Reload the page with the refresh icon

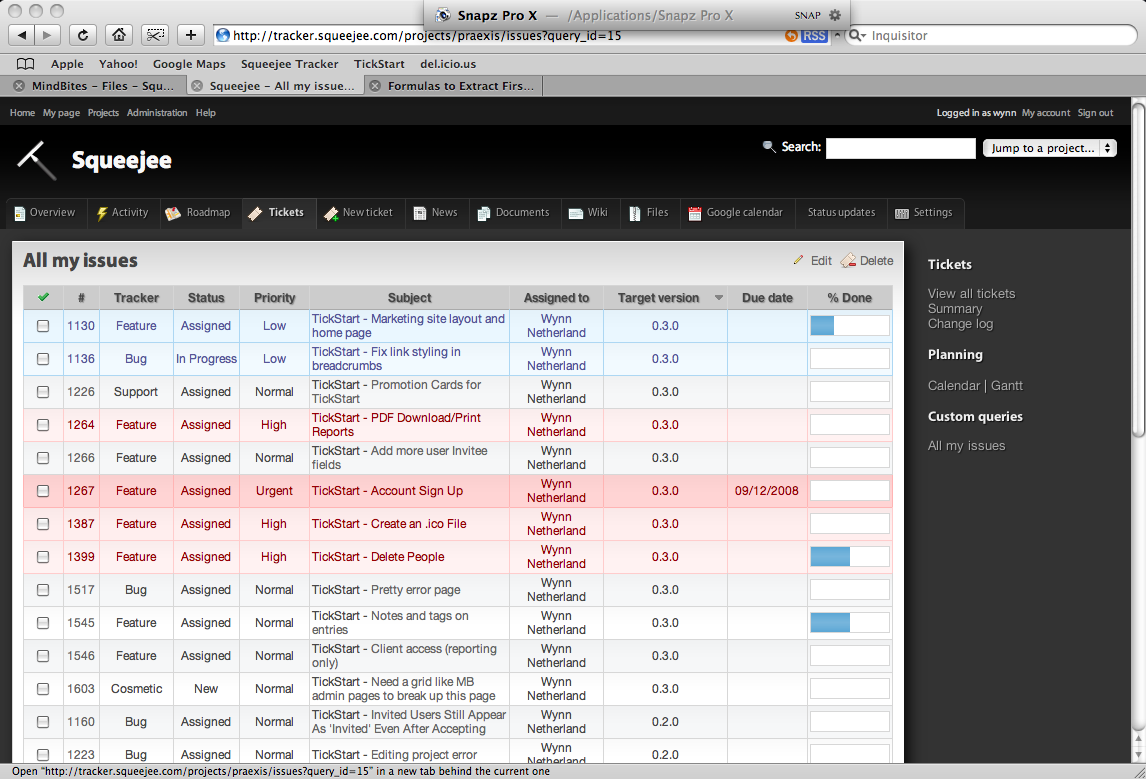(83, 34)
